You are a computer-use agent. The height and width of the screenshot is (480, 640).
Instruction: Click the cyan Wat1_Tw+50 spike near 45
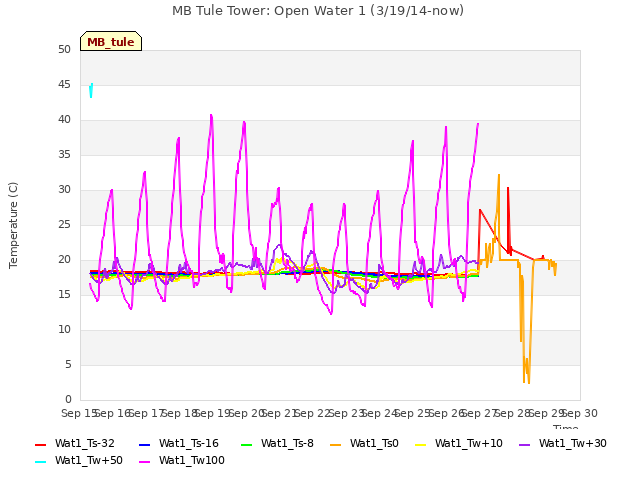91,90
